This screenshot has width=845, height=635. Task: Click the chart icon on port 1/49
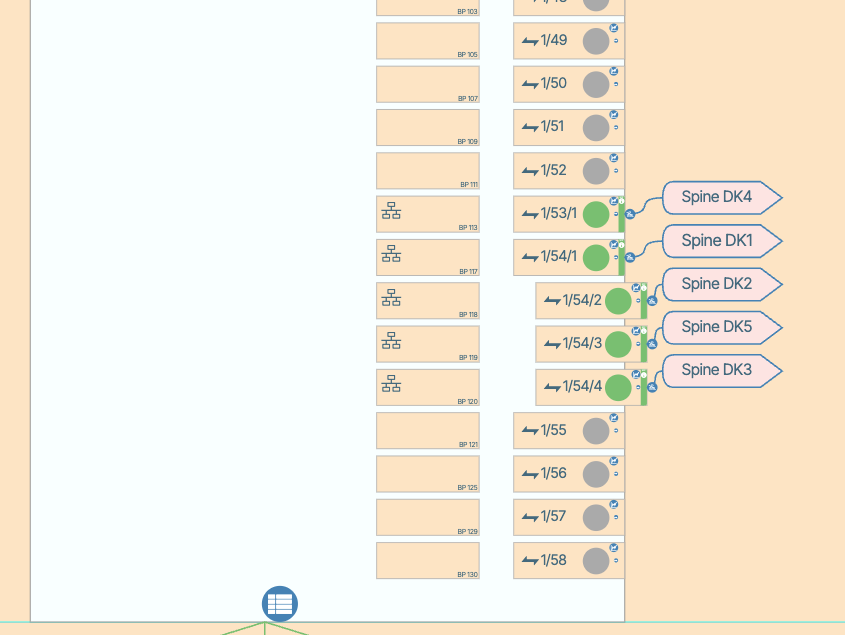point(614,28)
